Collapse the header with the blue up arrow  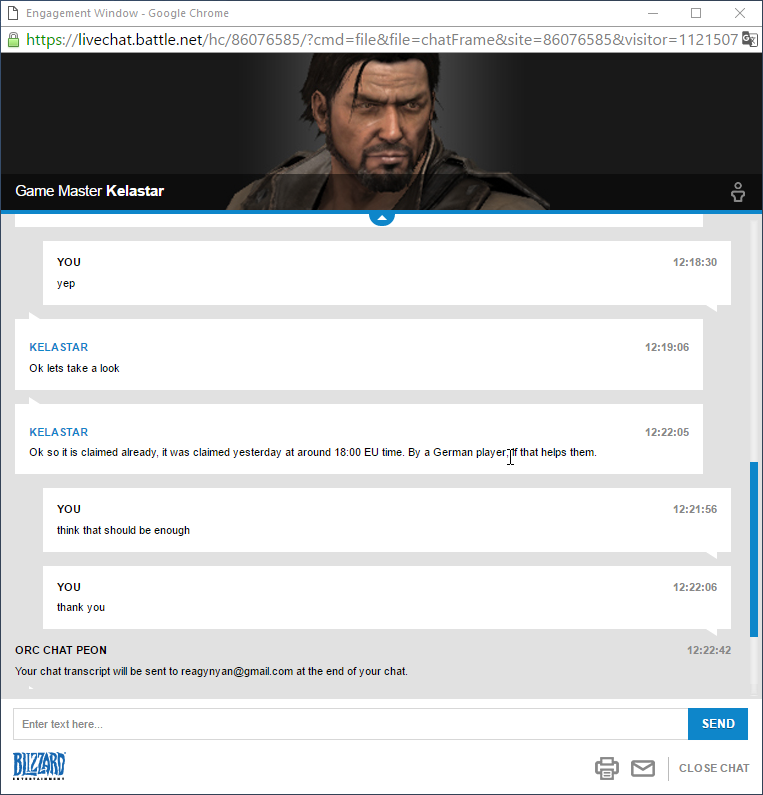point(382,219)
